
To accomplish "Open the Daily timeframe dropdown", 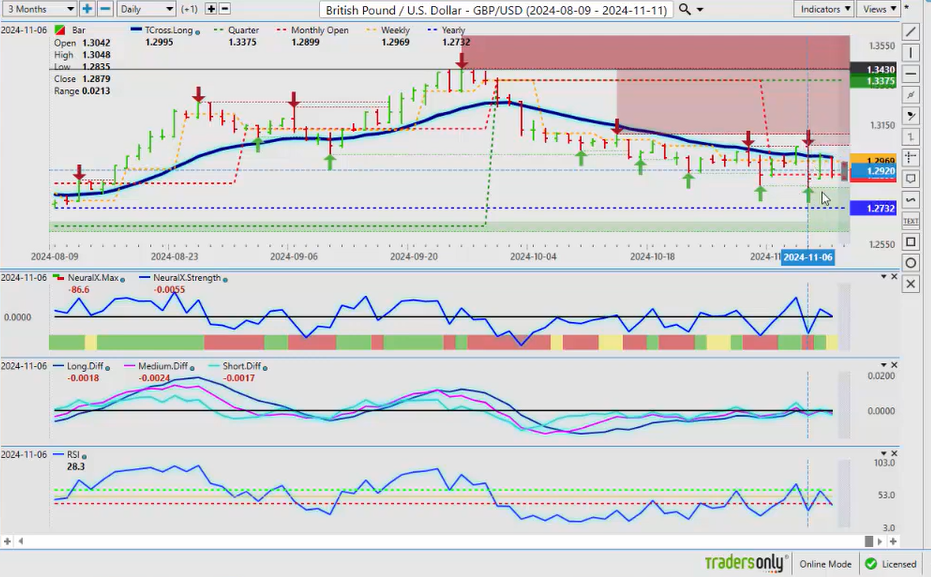I will [145, 9].
